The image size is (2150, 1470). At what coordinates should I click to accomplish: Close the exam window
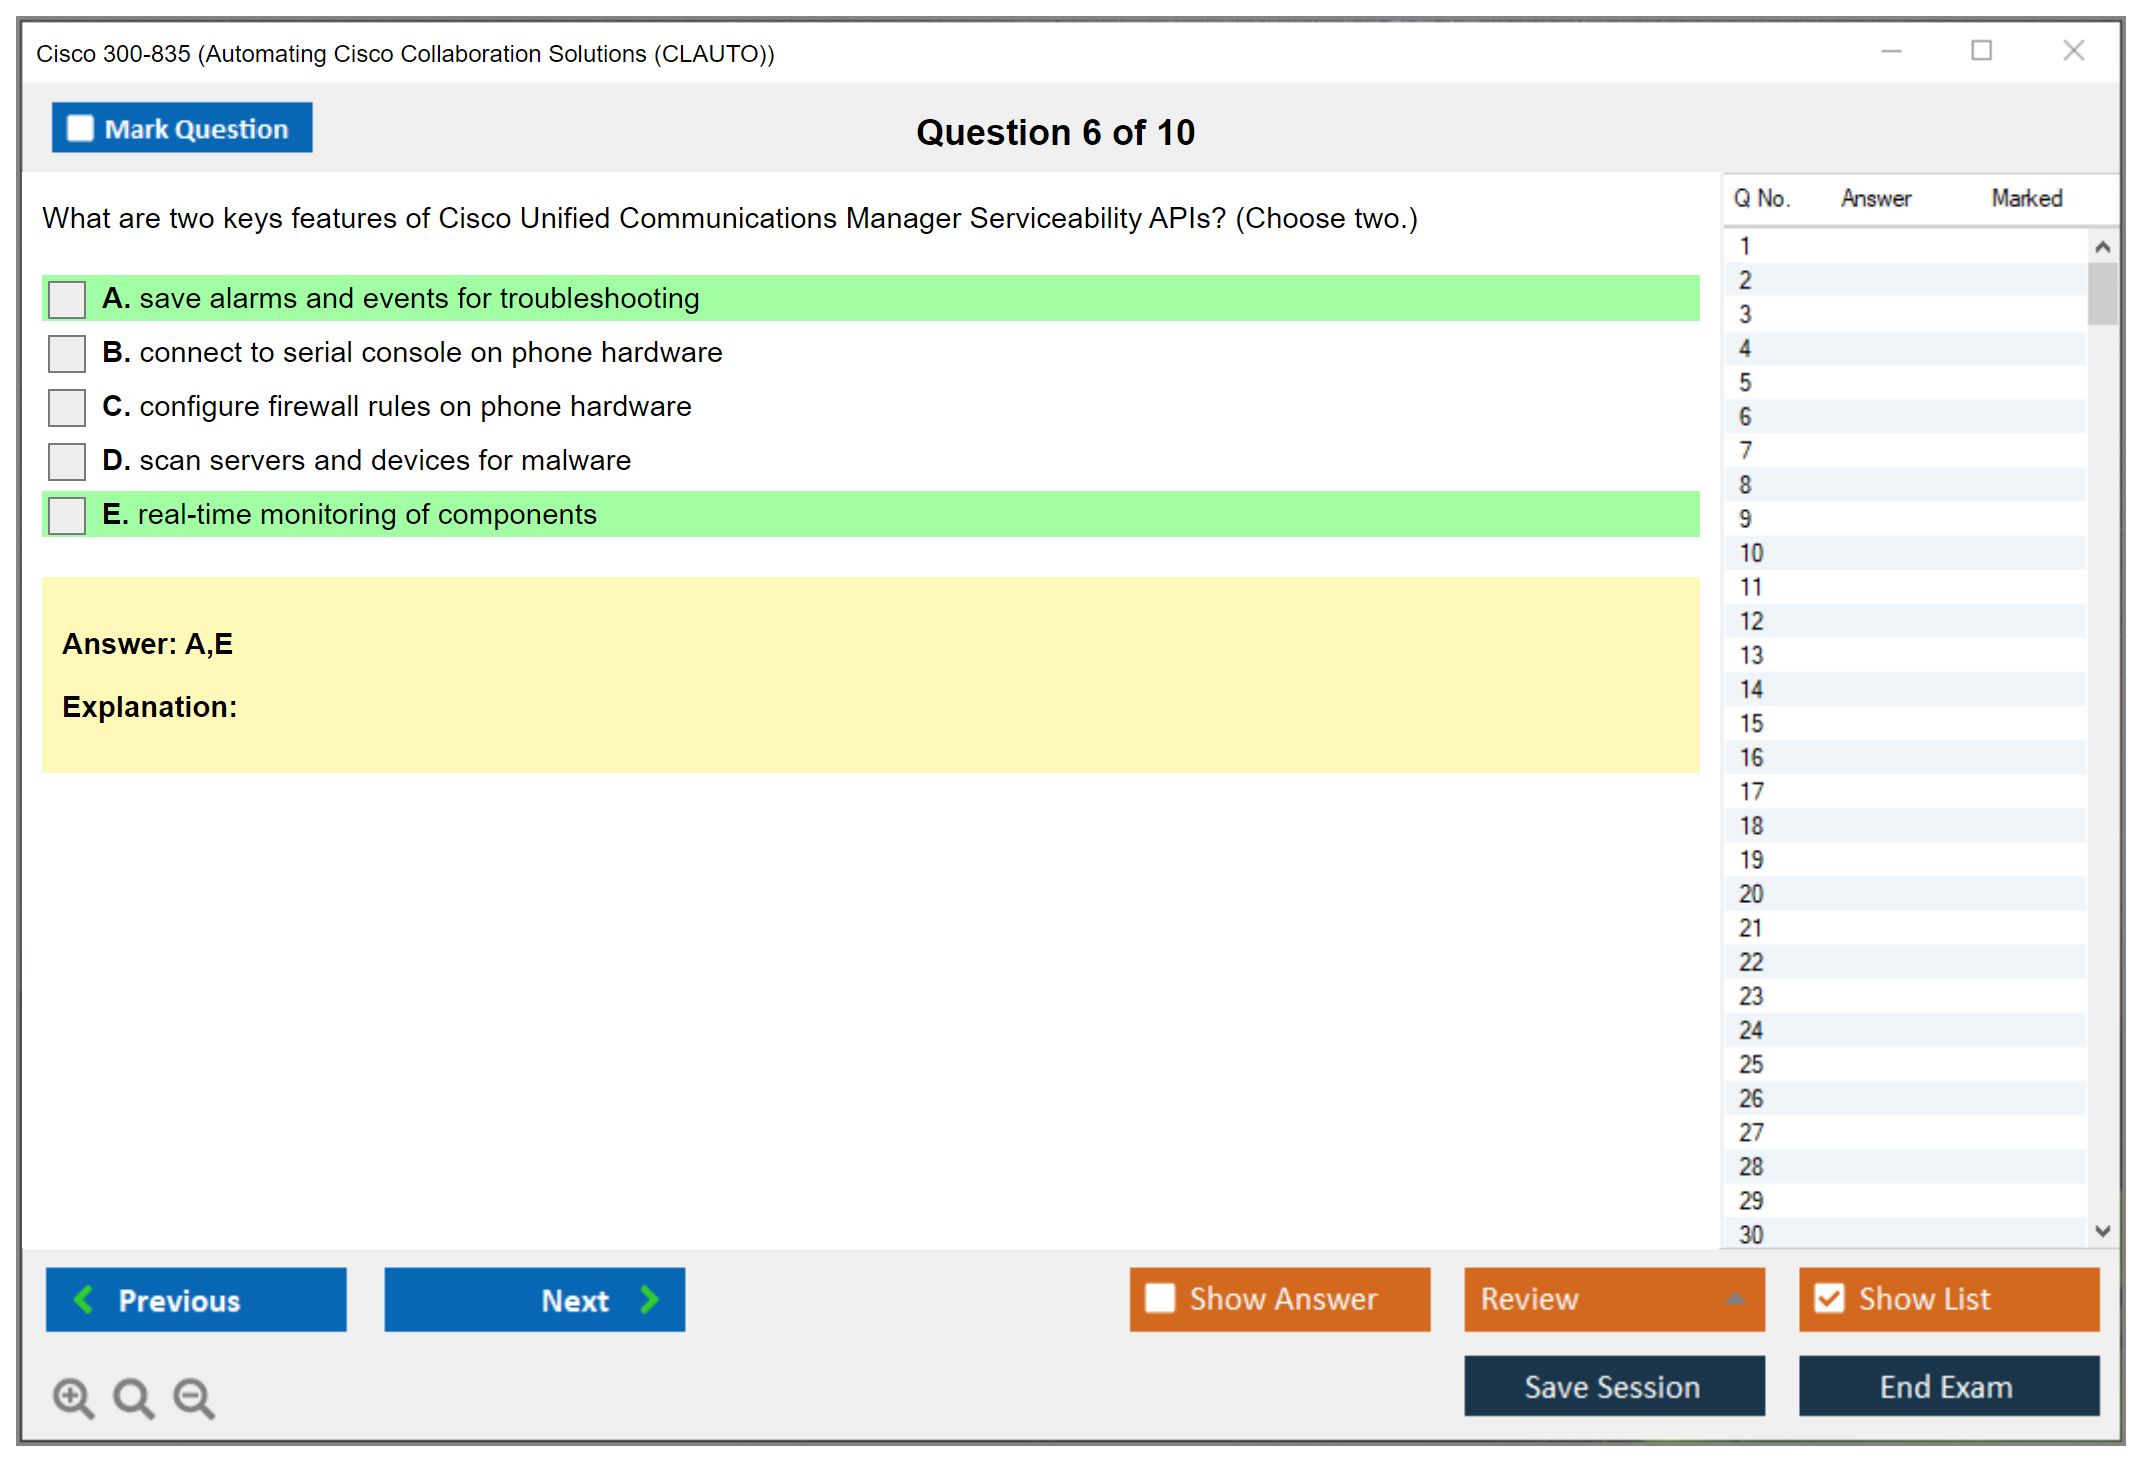[x=2073, y=51]
